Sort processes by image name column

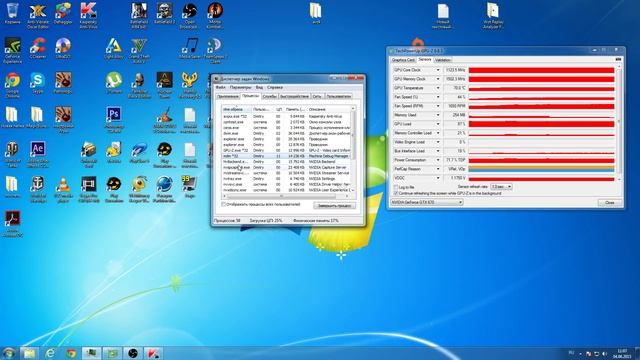click(x=236, y=109)
